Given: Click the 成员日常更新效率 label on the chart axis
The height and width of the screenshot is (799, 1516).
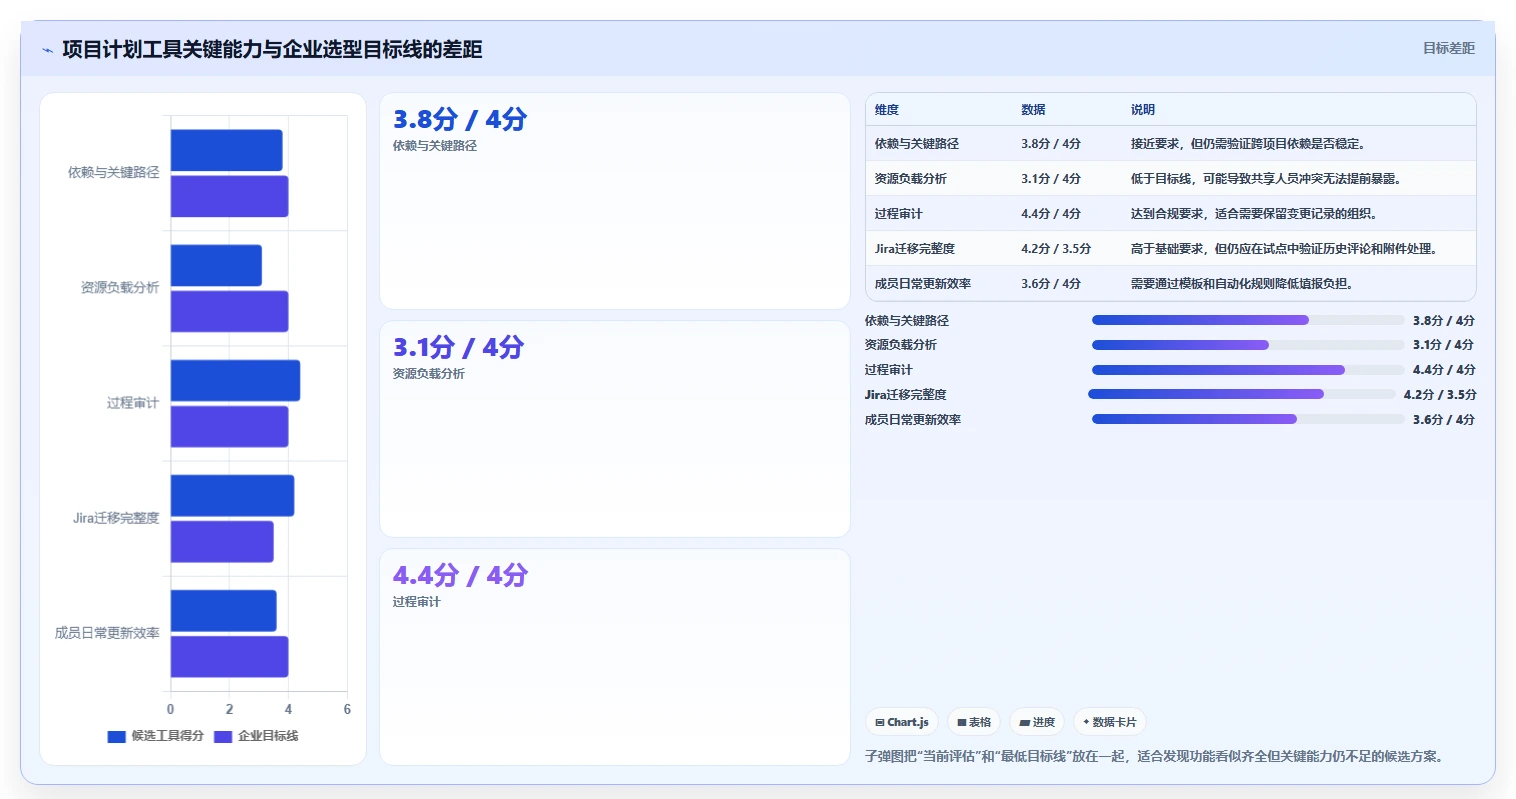Looking at the screenshot, I should [107, 633].
